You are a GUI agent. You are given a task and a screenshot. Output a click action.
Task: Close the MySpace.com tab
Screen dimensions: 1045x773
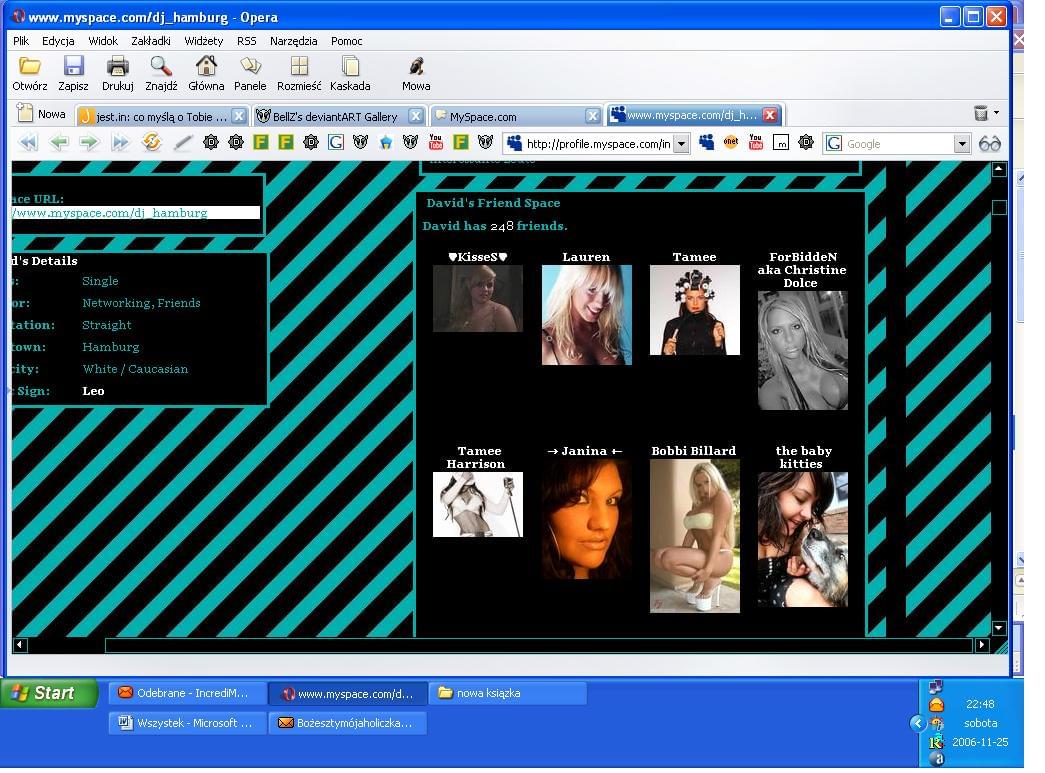tap(592, 116)
